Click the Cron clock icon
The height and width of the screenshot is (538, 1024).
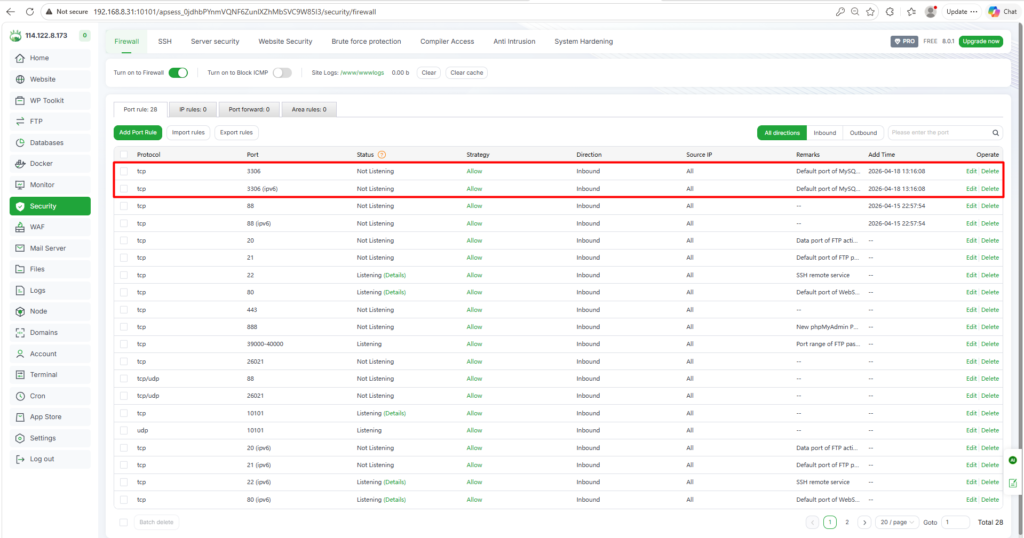pyautogui.click(x=21, y=396)
